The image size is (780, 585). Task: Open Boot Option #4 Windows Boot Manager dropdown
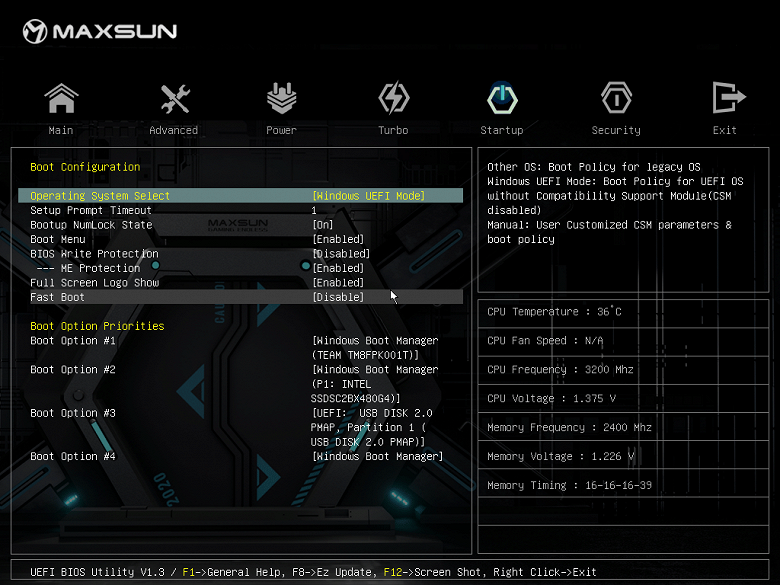[x=378, y=456]
